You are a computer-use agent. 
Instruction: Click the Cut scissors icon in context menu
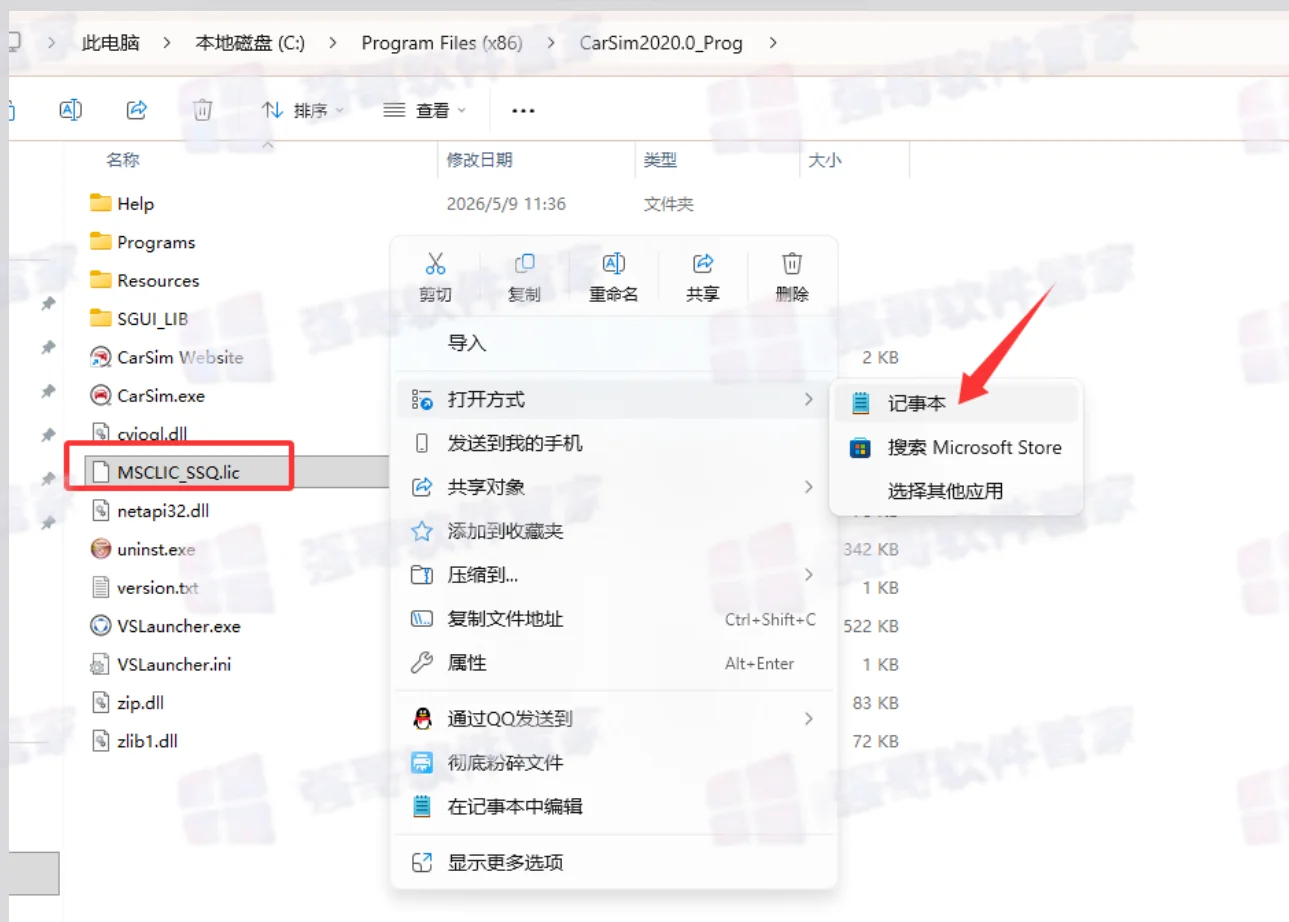point(435,263)
